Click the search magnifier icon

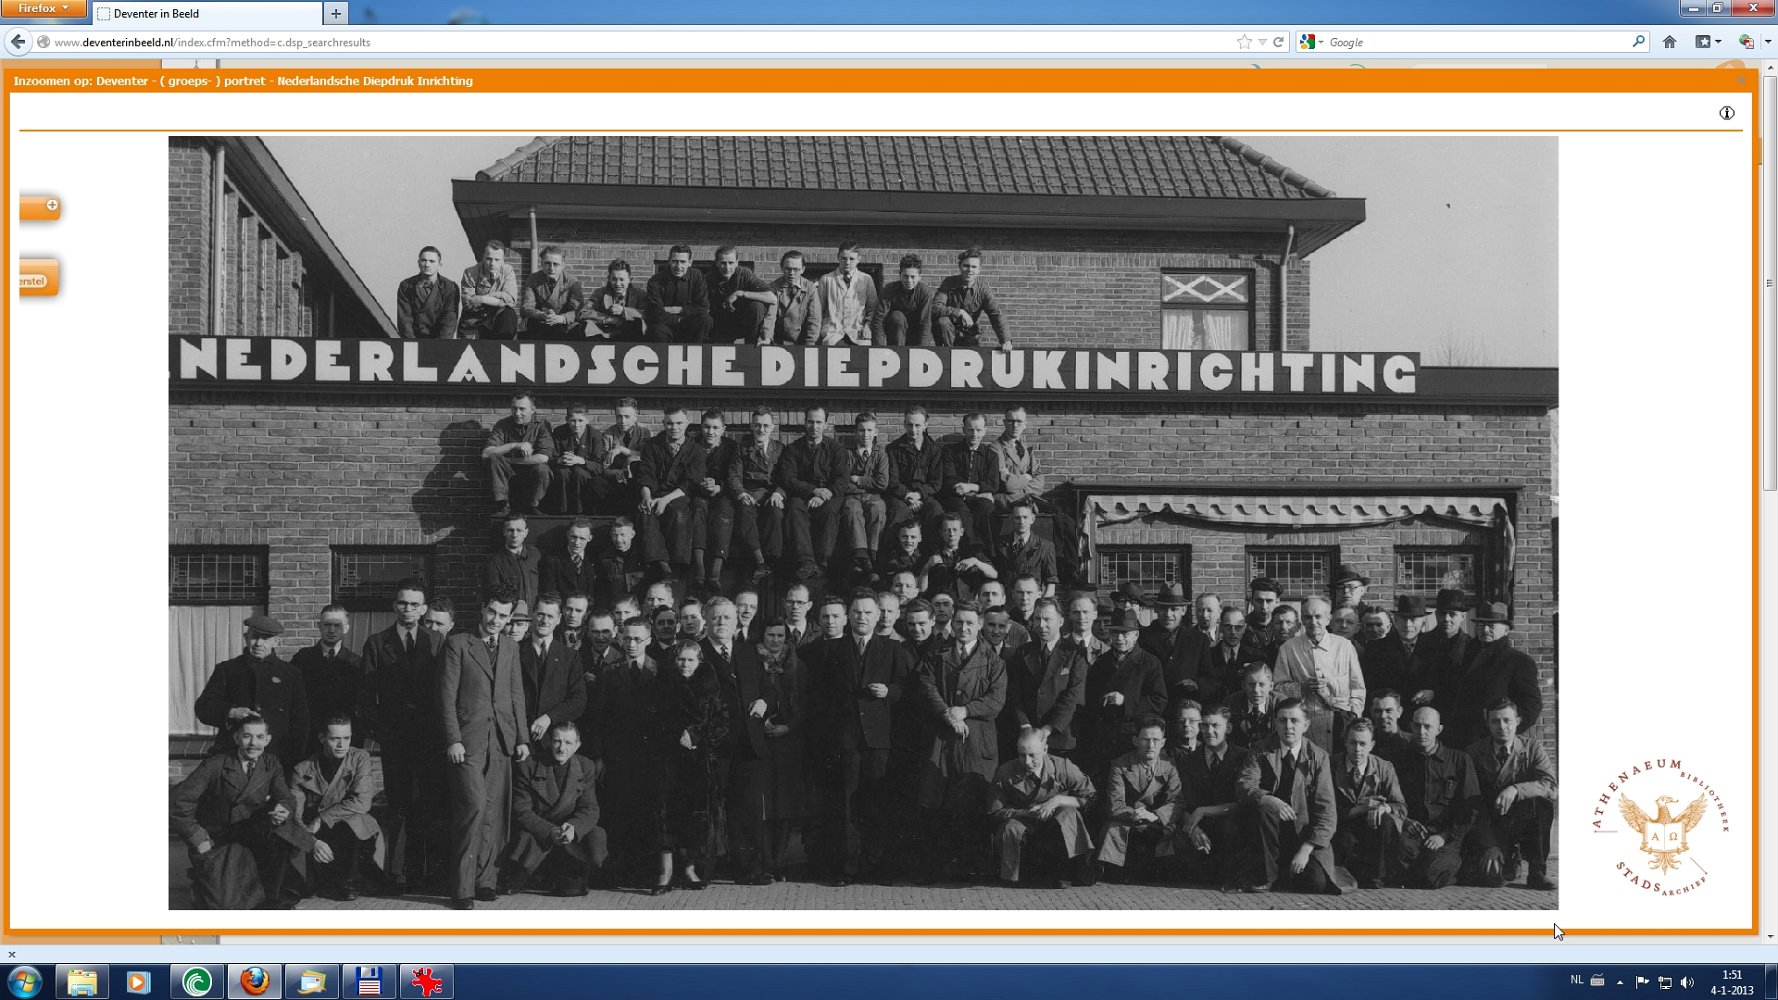[x=1638, y=42]
